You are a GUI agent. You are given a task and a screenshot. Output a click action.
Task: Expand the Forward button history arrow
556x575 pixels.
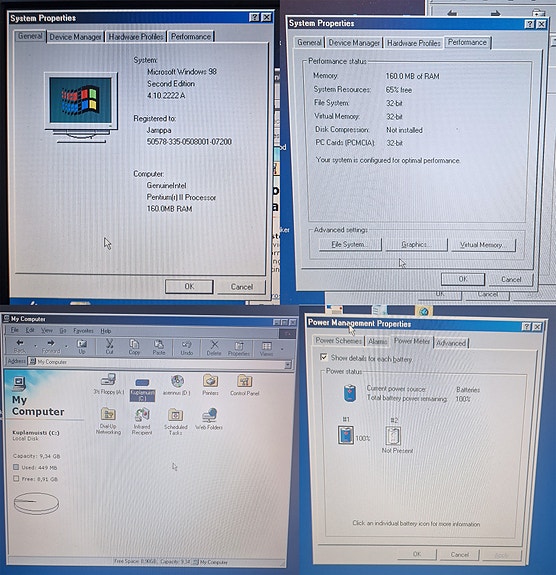(x=66, y=346)
